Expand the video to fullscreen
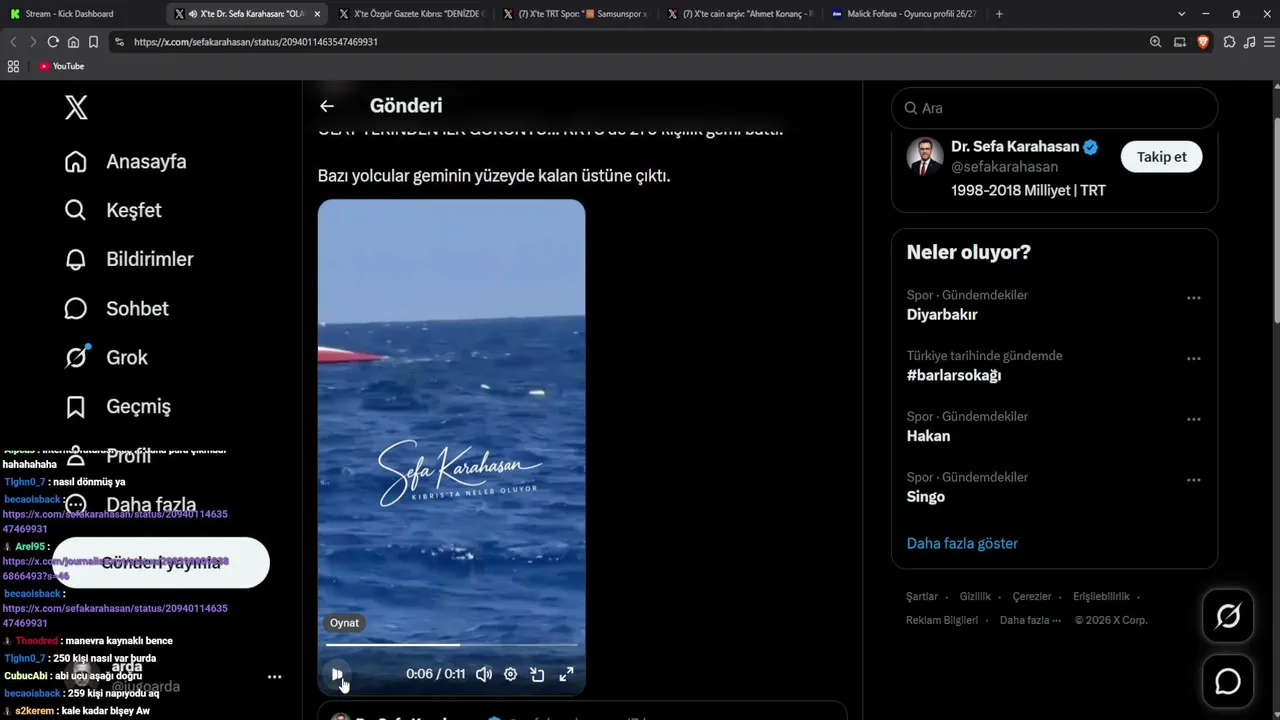 coord(566,674)
